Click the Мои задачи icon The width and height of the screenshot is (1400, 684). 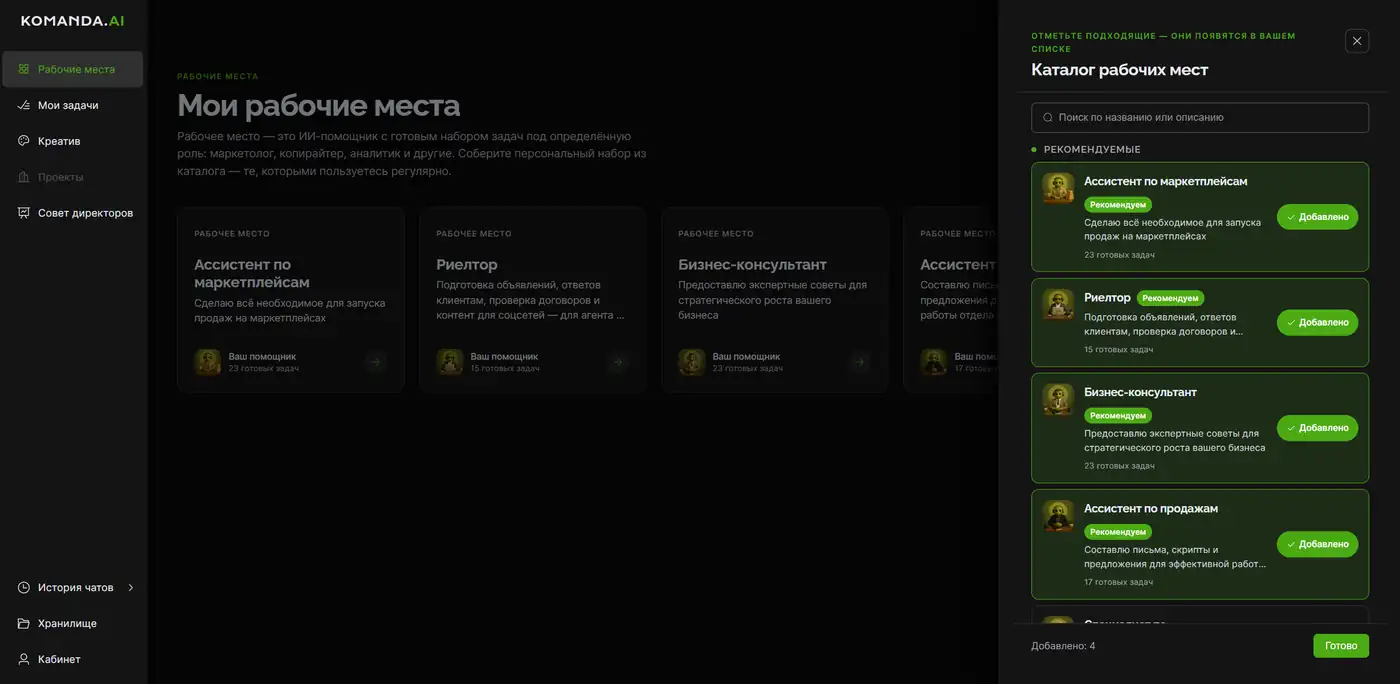[24, 105]
